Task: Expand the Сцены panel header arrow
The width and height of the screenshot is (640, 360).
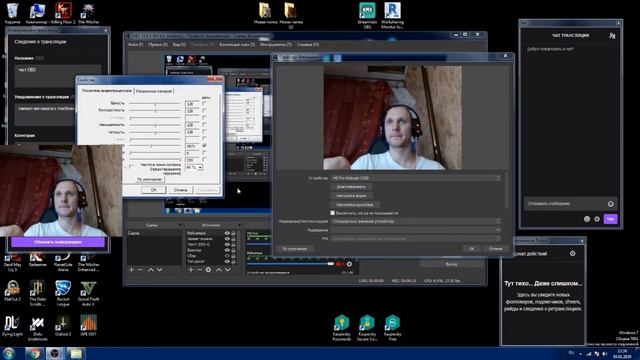Action: click(x=180, y=225)
